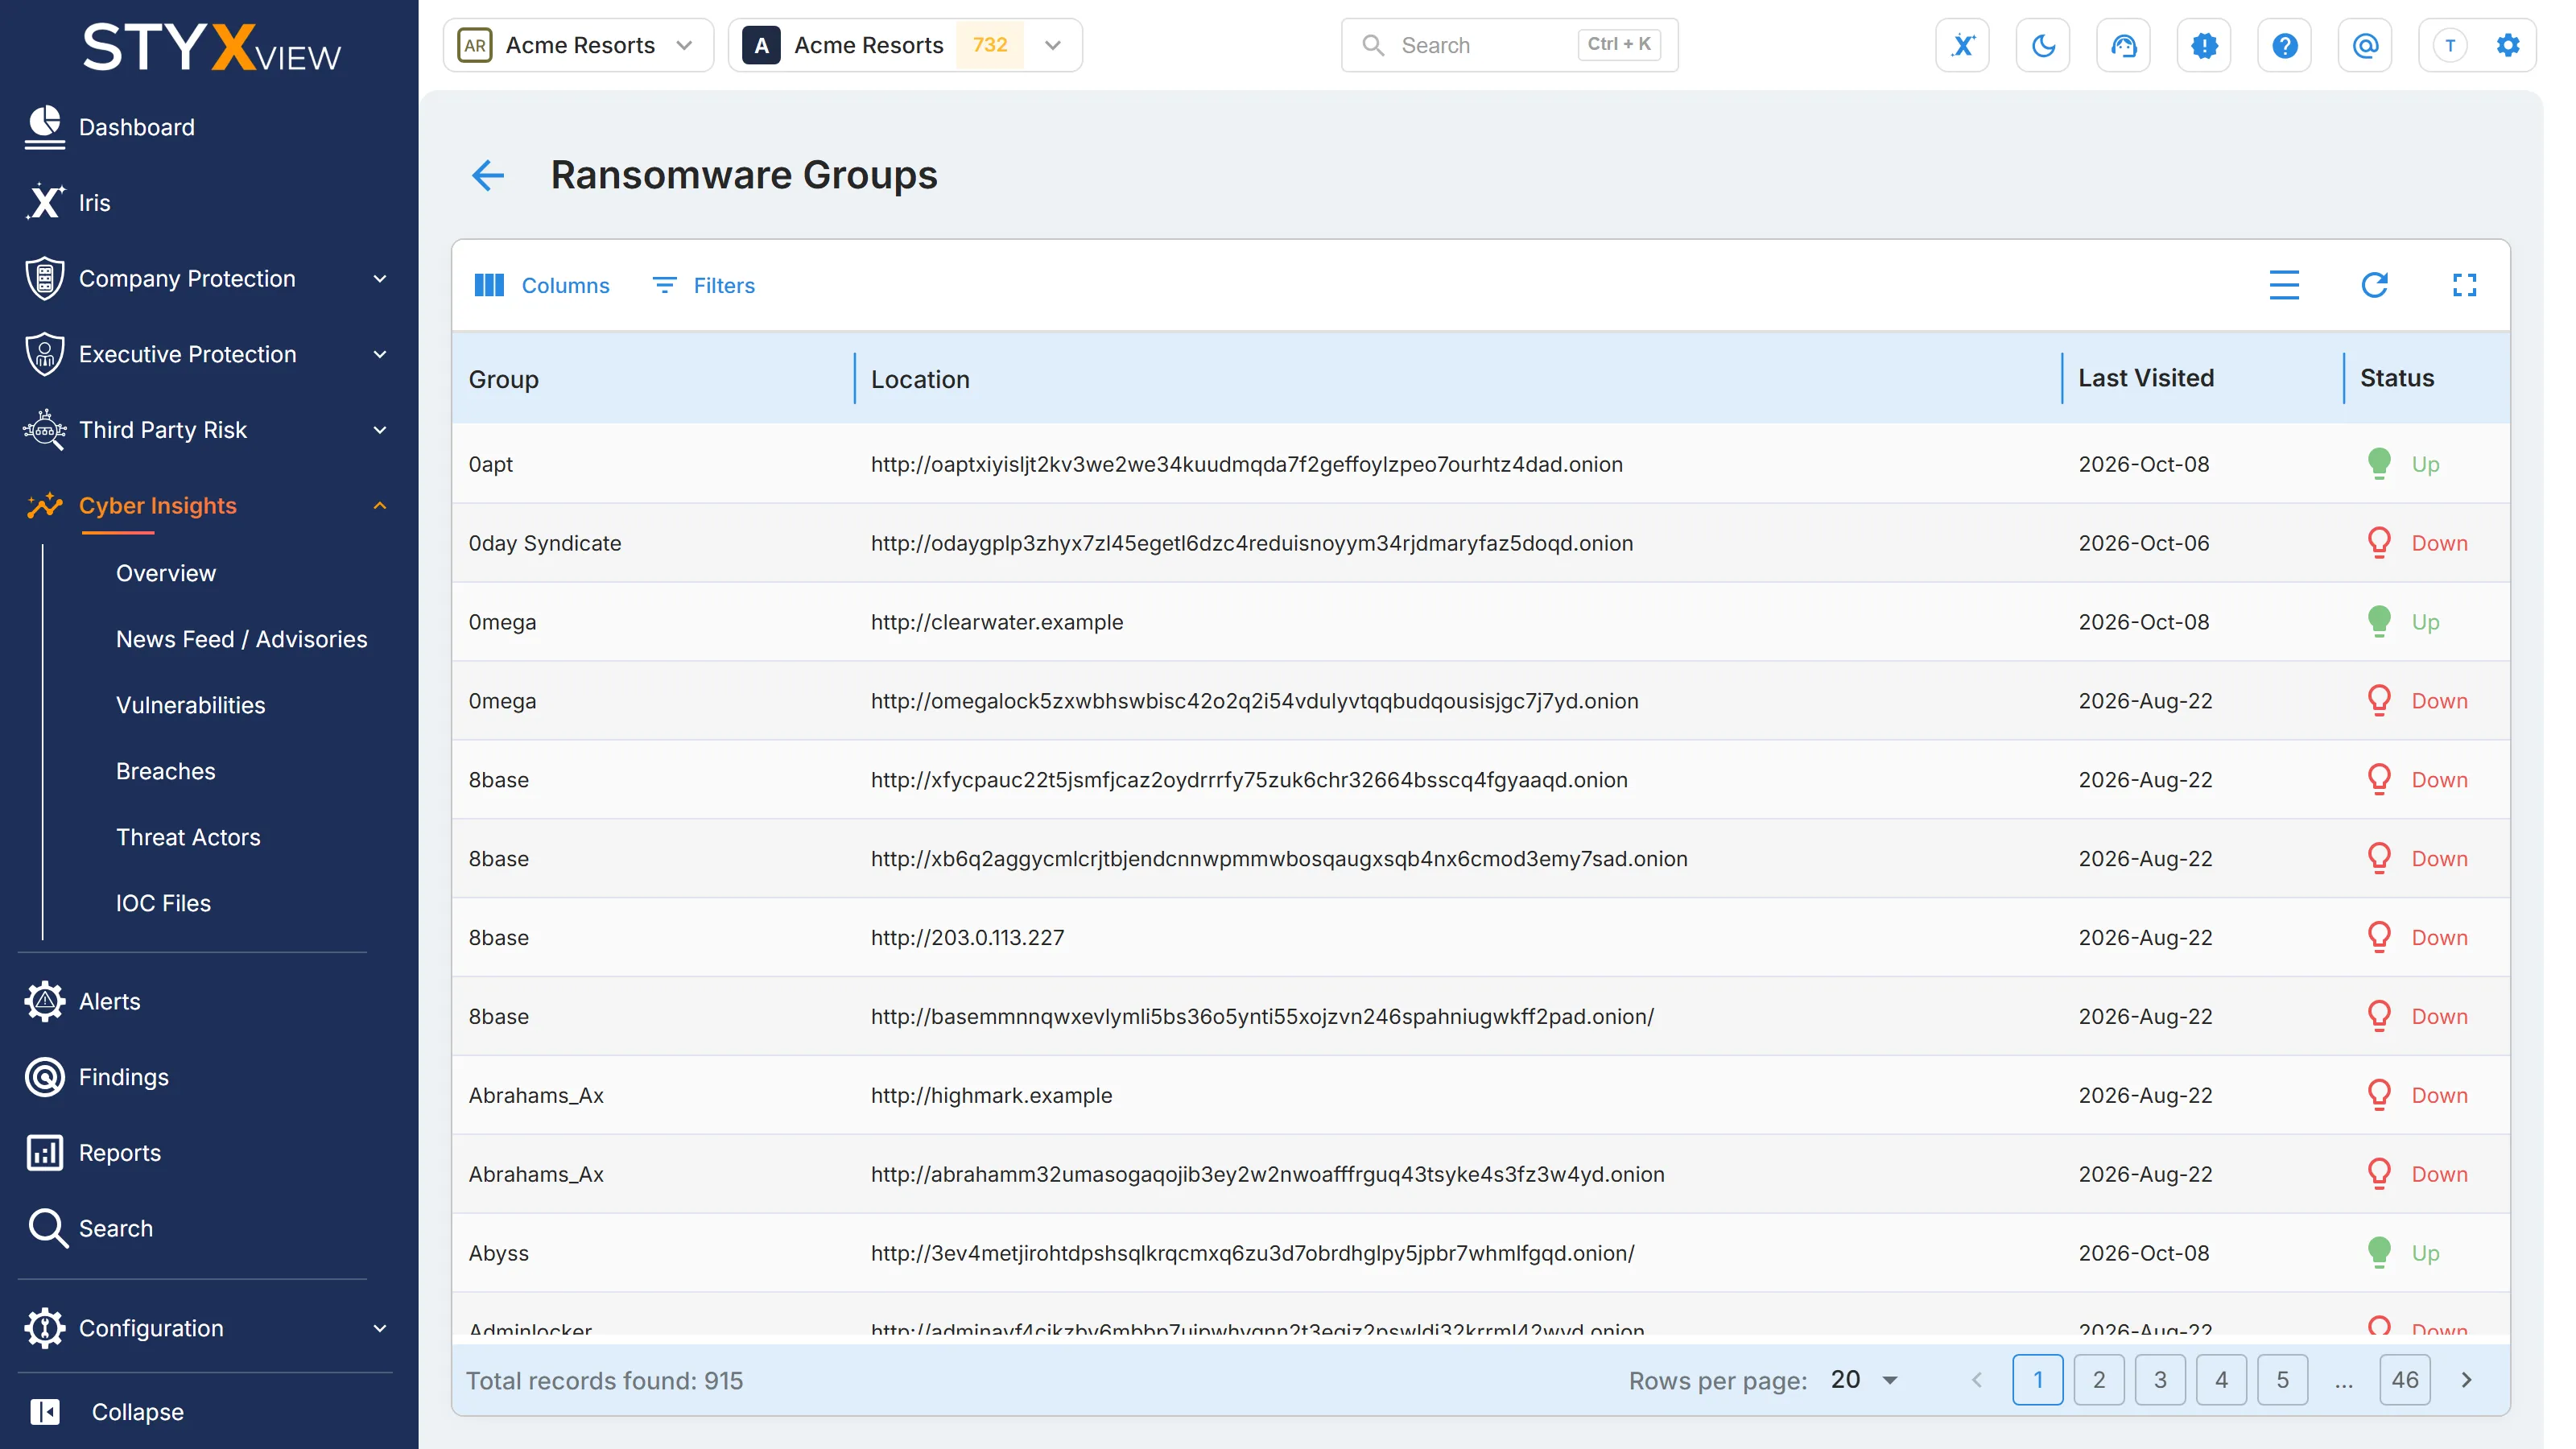Open the Iris X icon in top toolbar
The height and width of the screenshot is (1449, 2576).
tap(1963, 45)
